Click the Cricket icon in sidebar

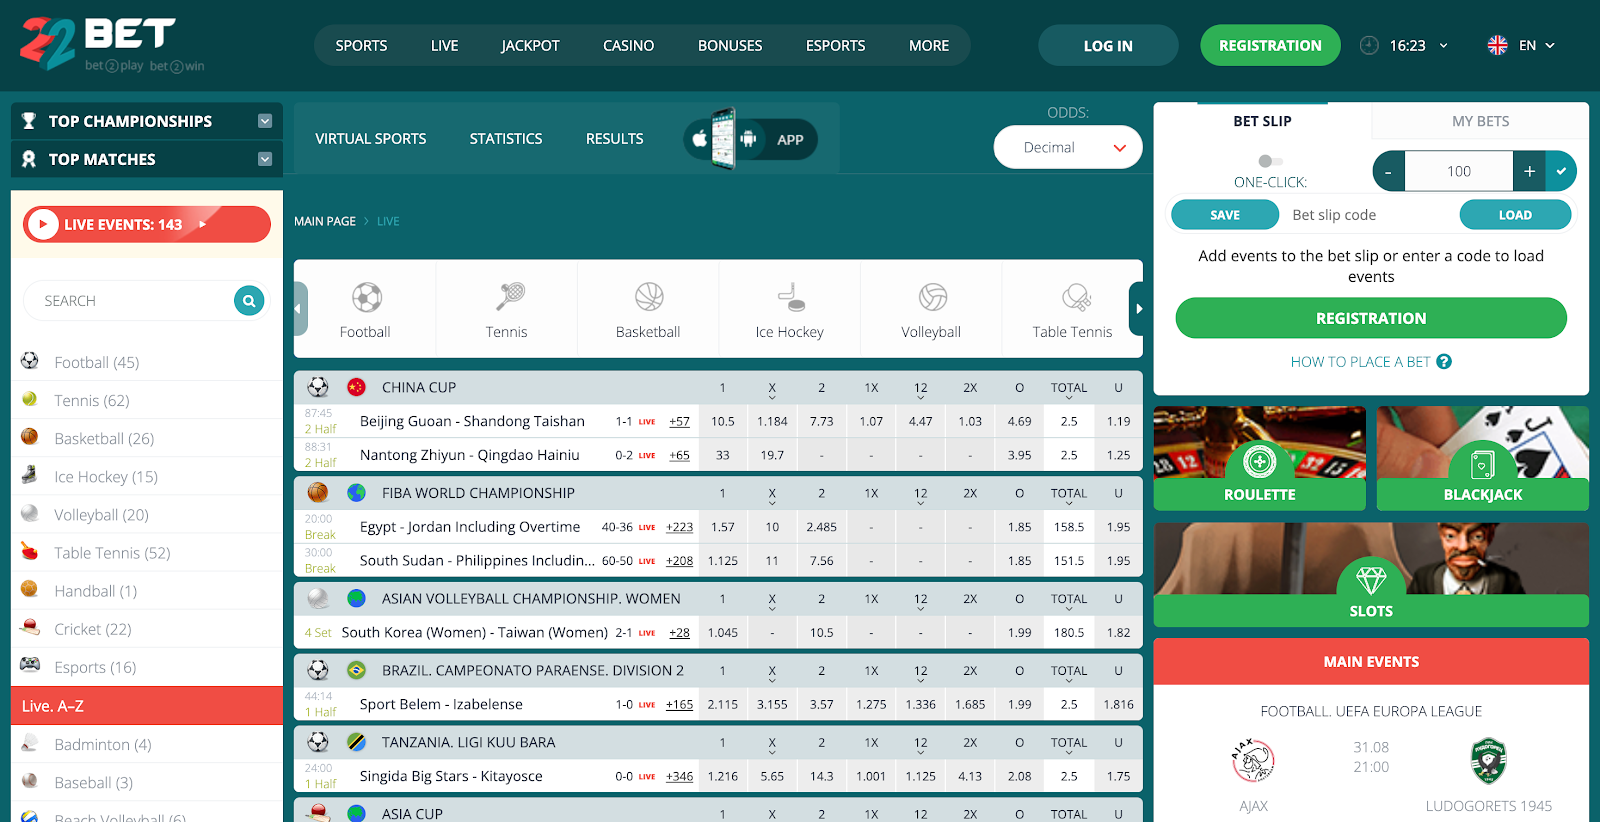click(30, 628)
